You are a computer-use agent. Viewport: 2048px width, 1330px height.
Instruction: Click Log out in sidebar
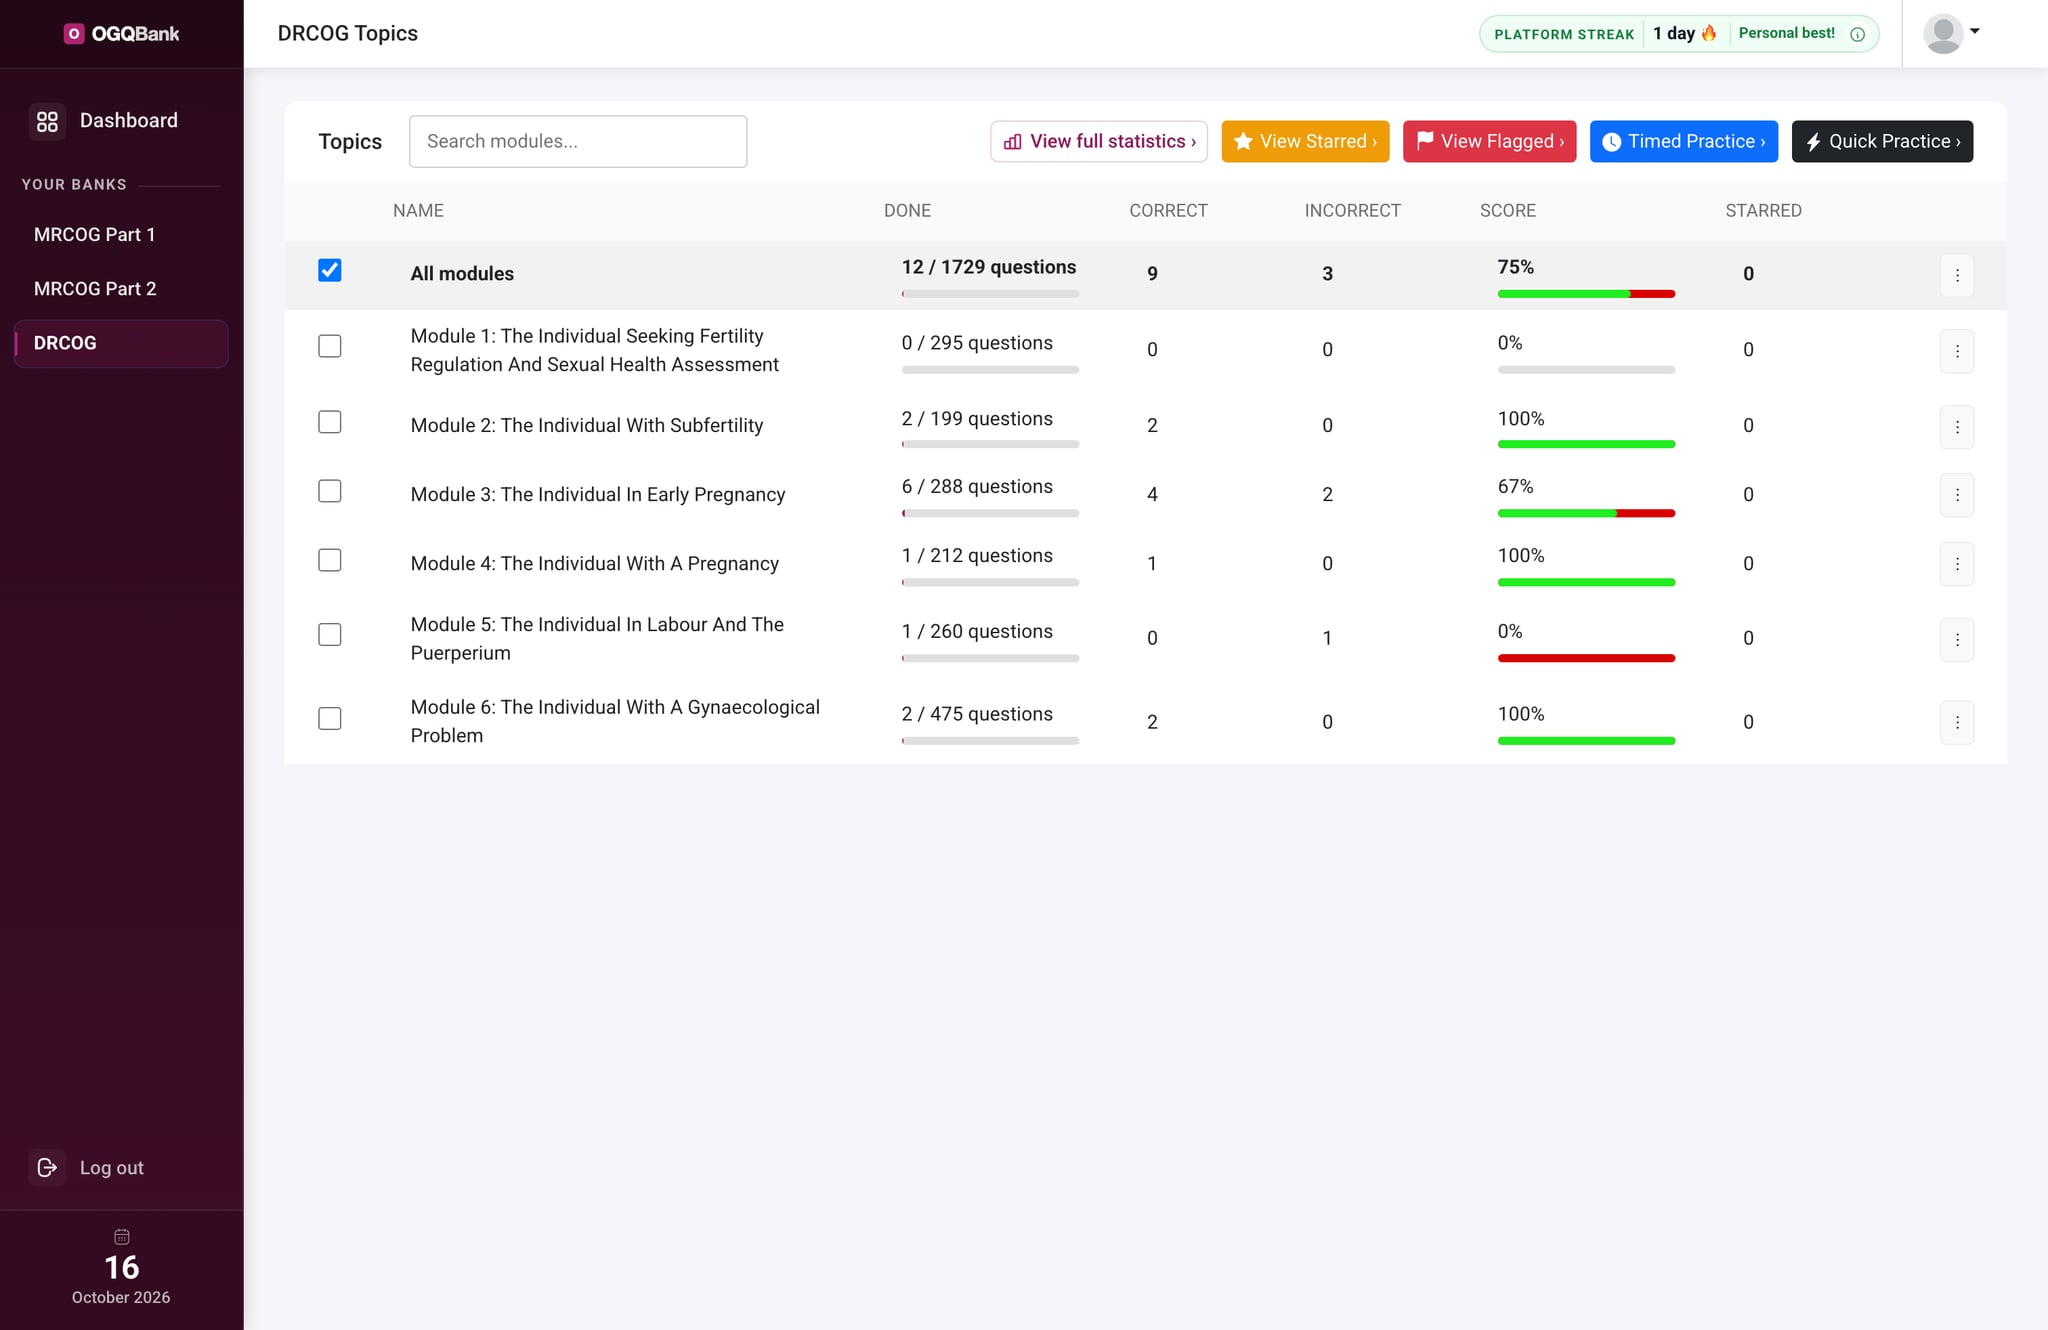pyautogui.click(x=111, y=1167)
